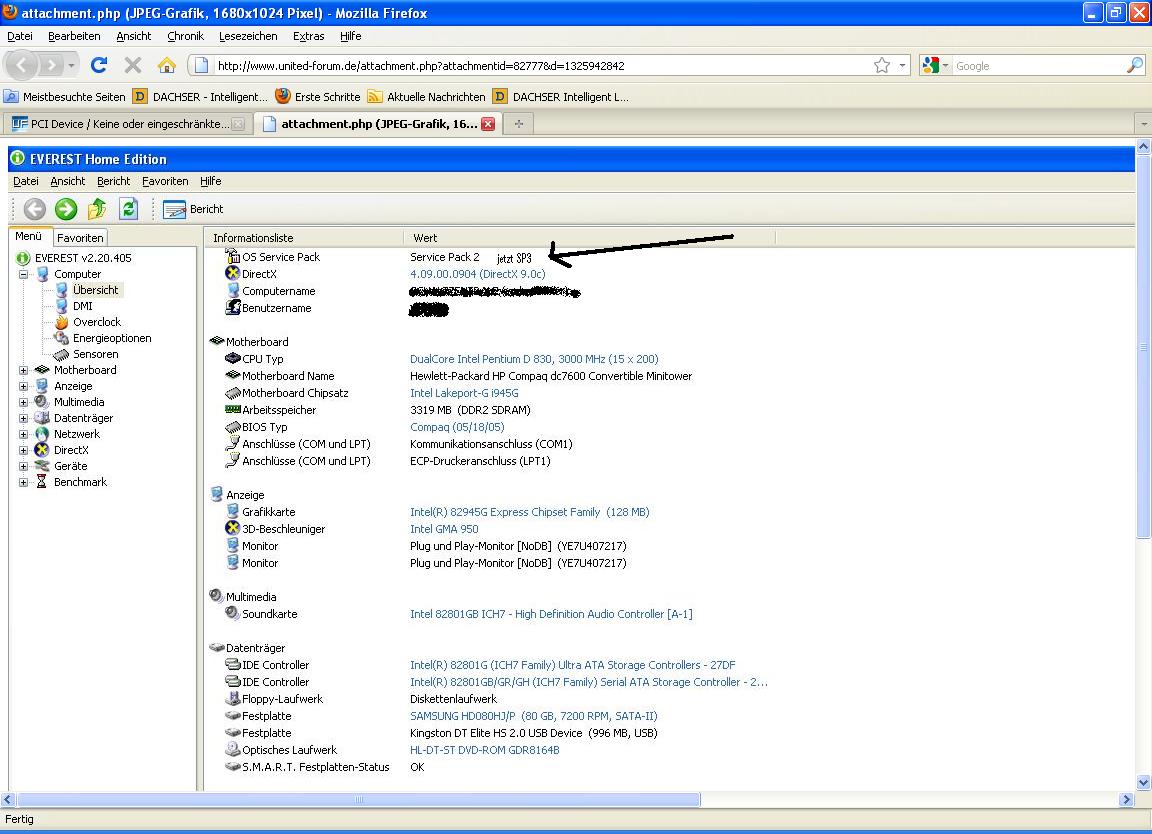Open the EVEREST Favoriten menu
Viewport: 1152px width, 834px height.
(x=165, y=181)
